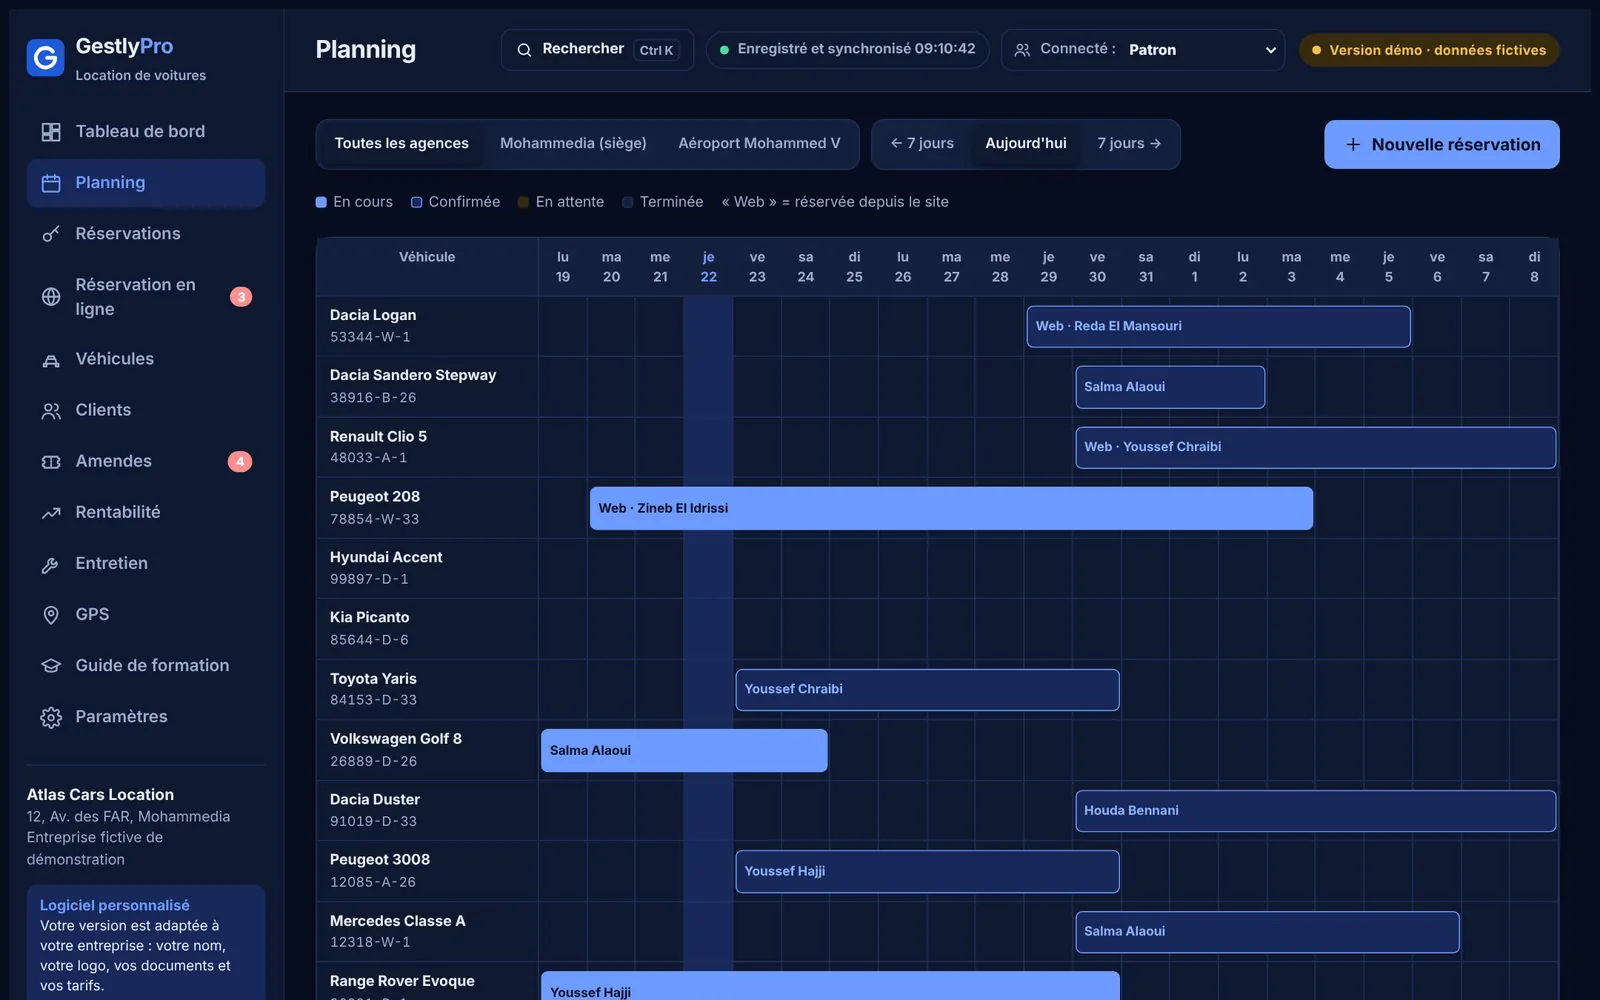Screen dimensions: 1600x1000
Task: Click the Rentabilité trend chart icon
Action: tap(51, 513)
